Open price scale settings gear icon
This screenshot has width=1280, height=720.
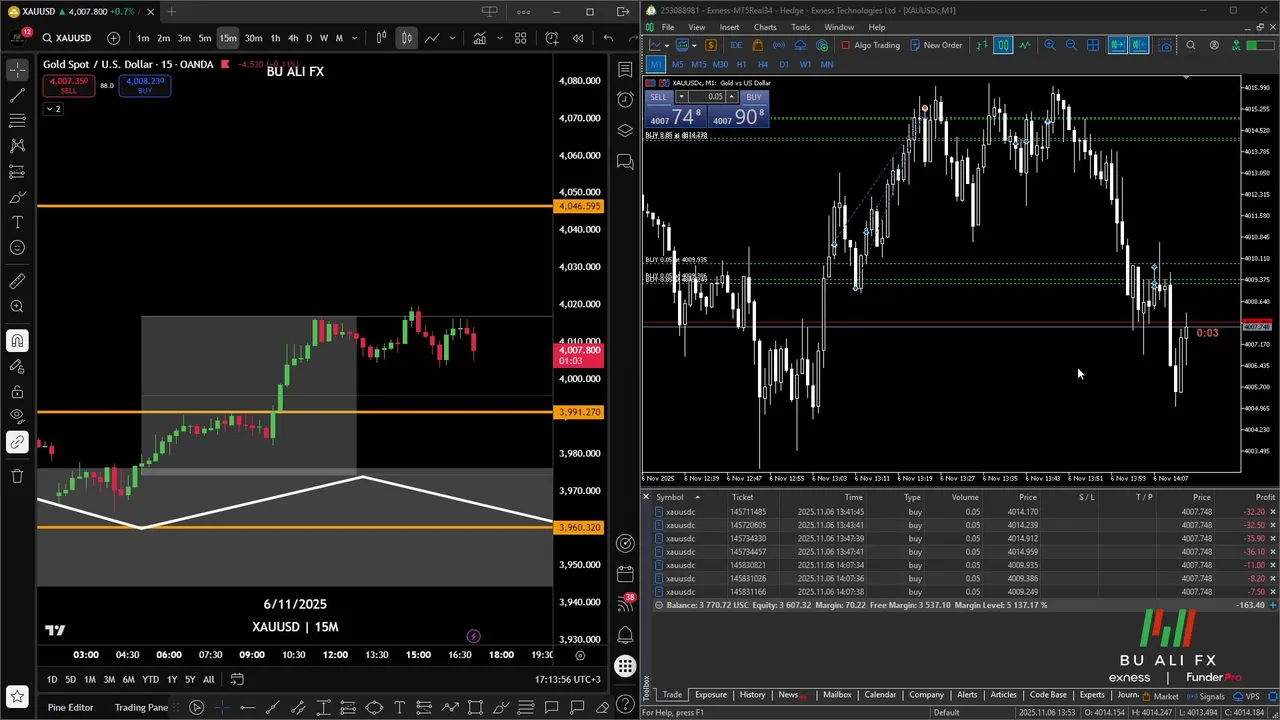580,655
